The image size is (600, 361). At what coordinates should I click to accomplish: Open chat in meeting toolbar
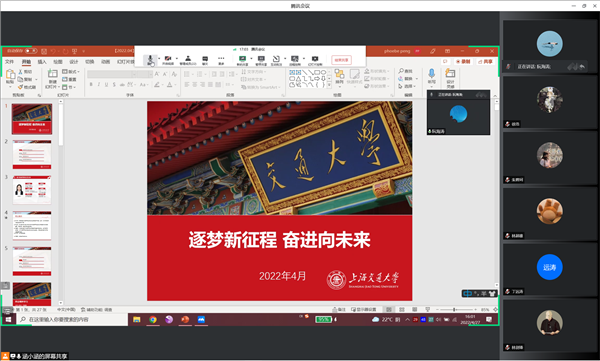pyautogui.click(x=205, y=60)
